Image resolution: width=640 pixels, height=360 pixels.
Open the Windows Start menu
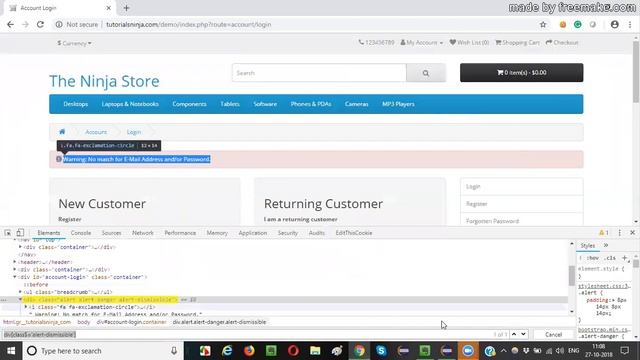11,351
